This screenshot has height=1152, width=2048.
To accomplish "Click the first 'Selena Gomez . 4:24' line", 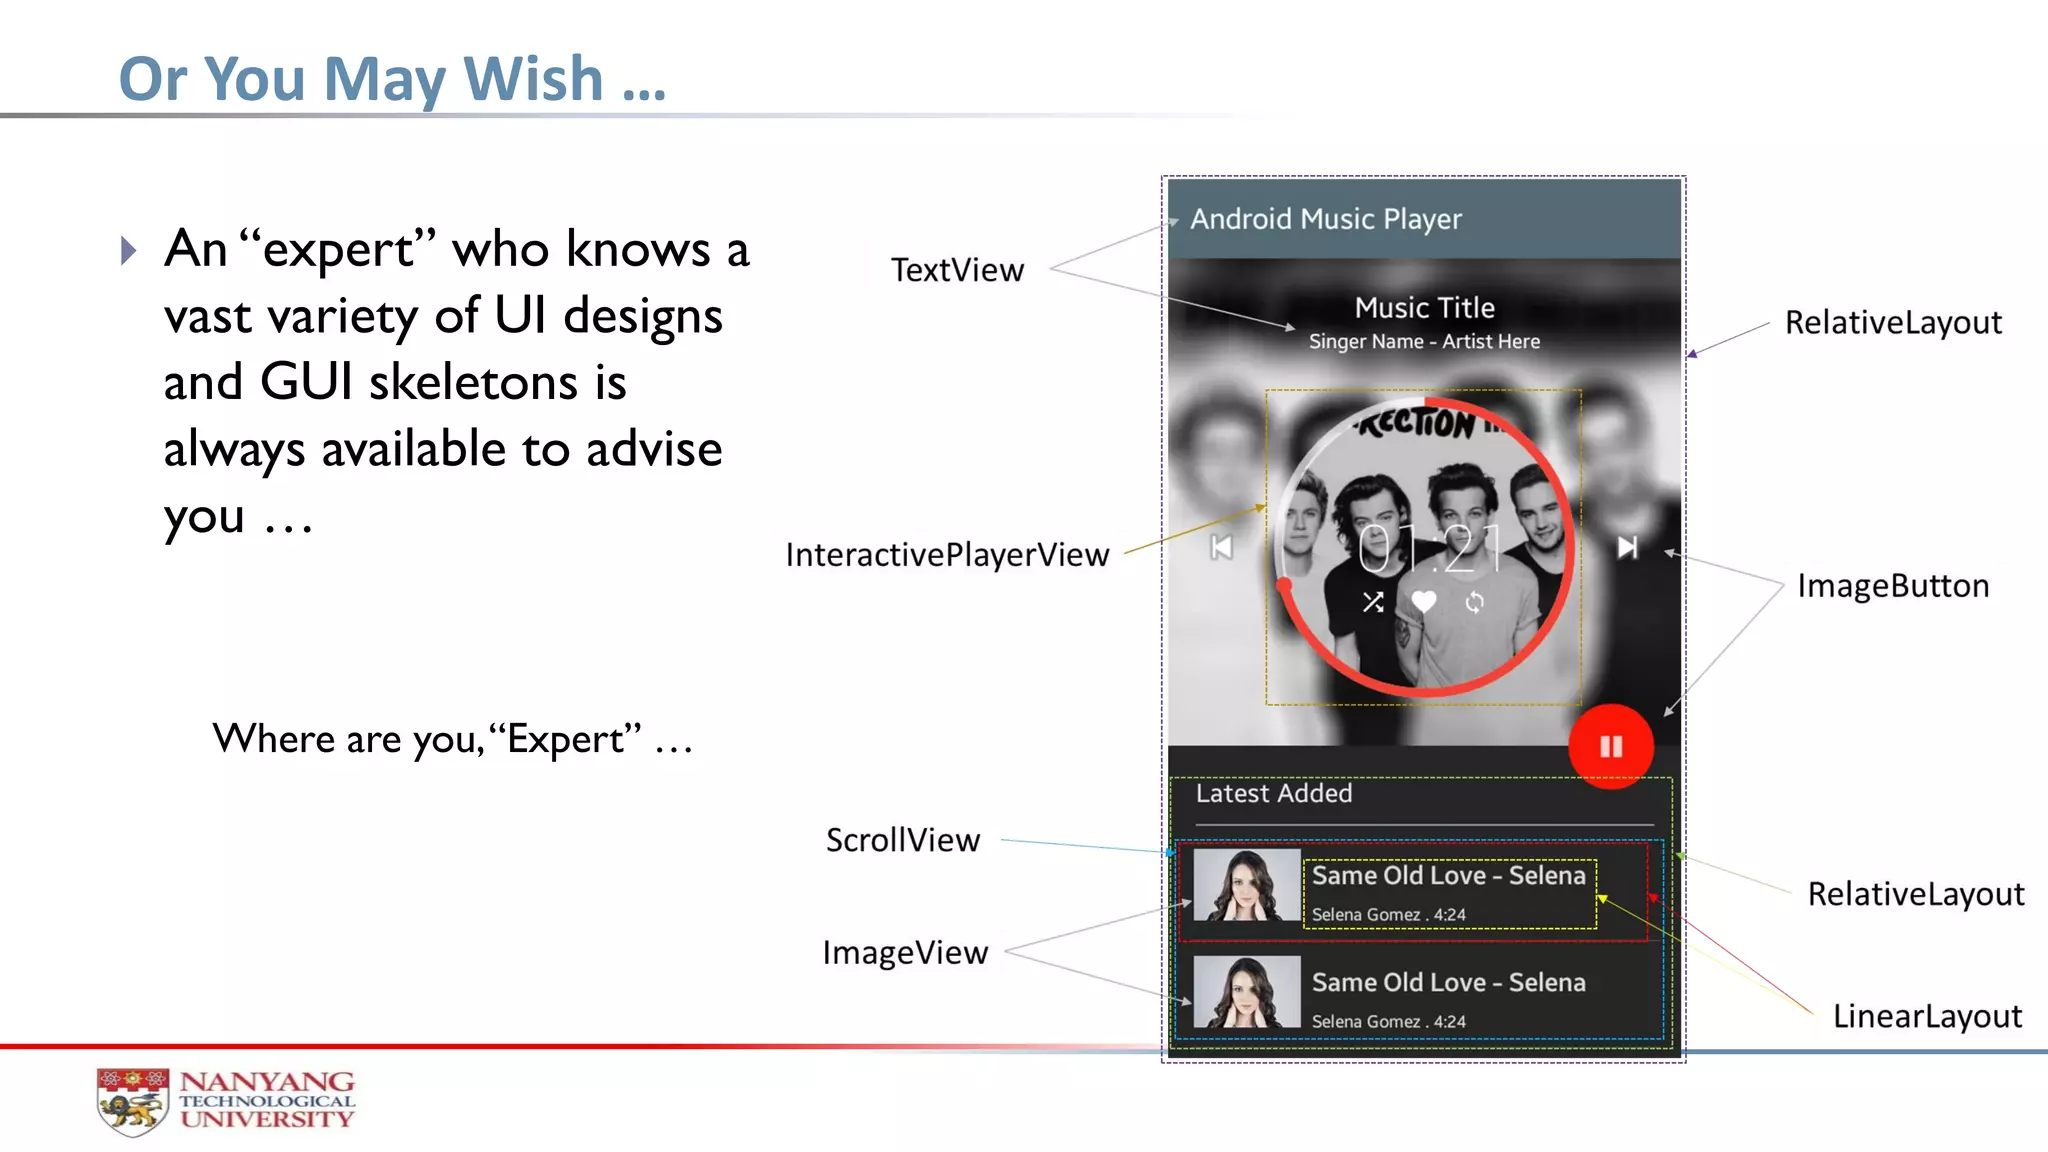I will 1388,914.
